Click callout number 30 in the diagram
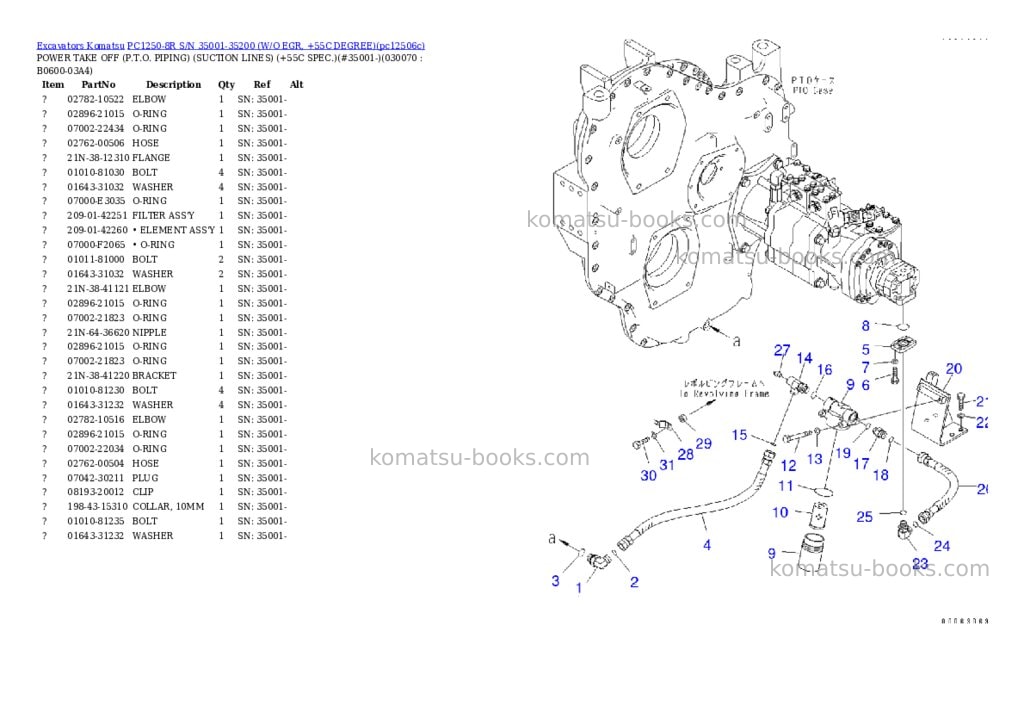Screen dimensions: 1024x725 (648, 475)
